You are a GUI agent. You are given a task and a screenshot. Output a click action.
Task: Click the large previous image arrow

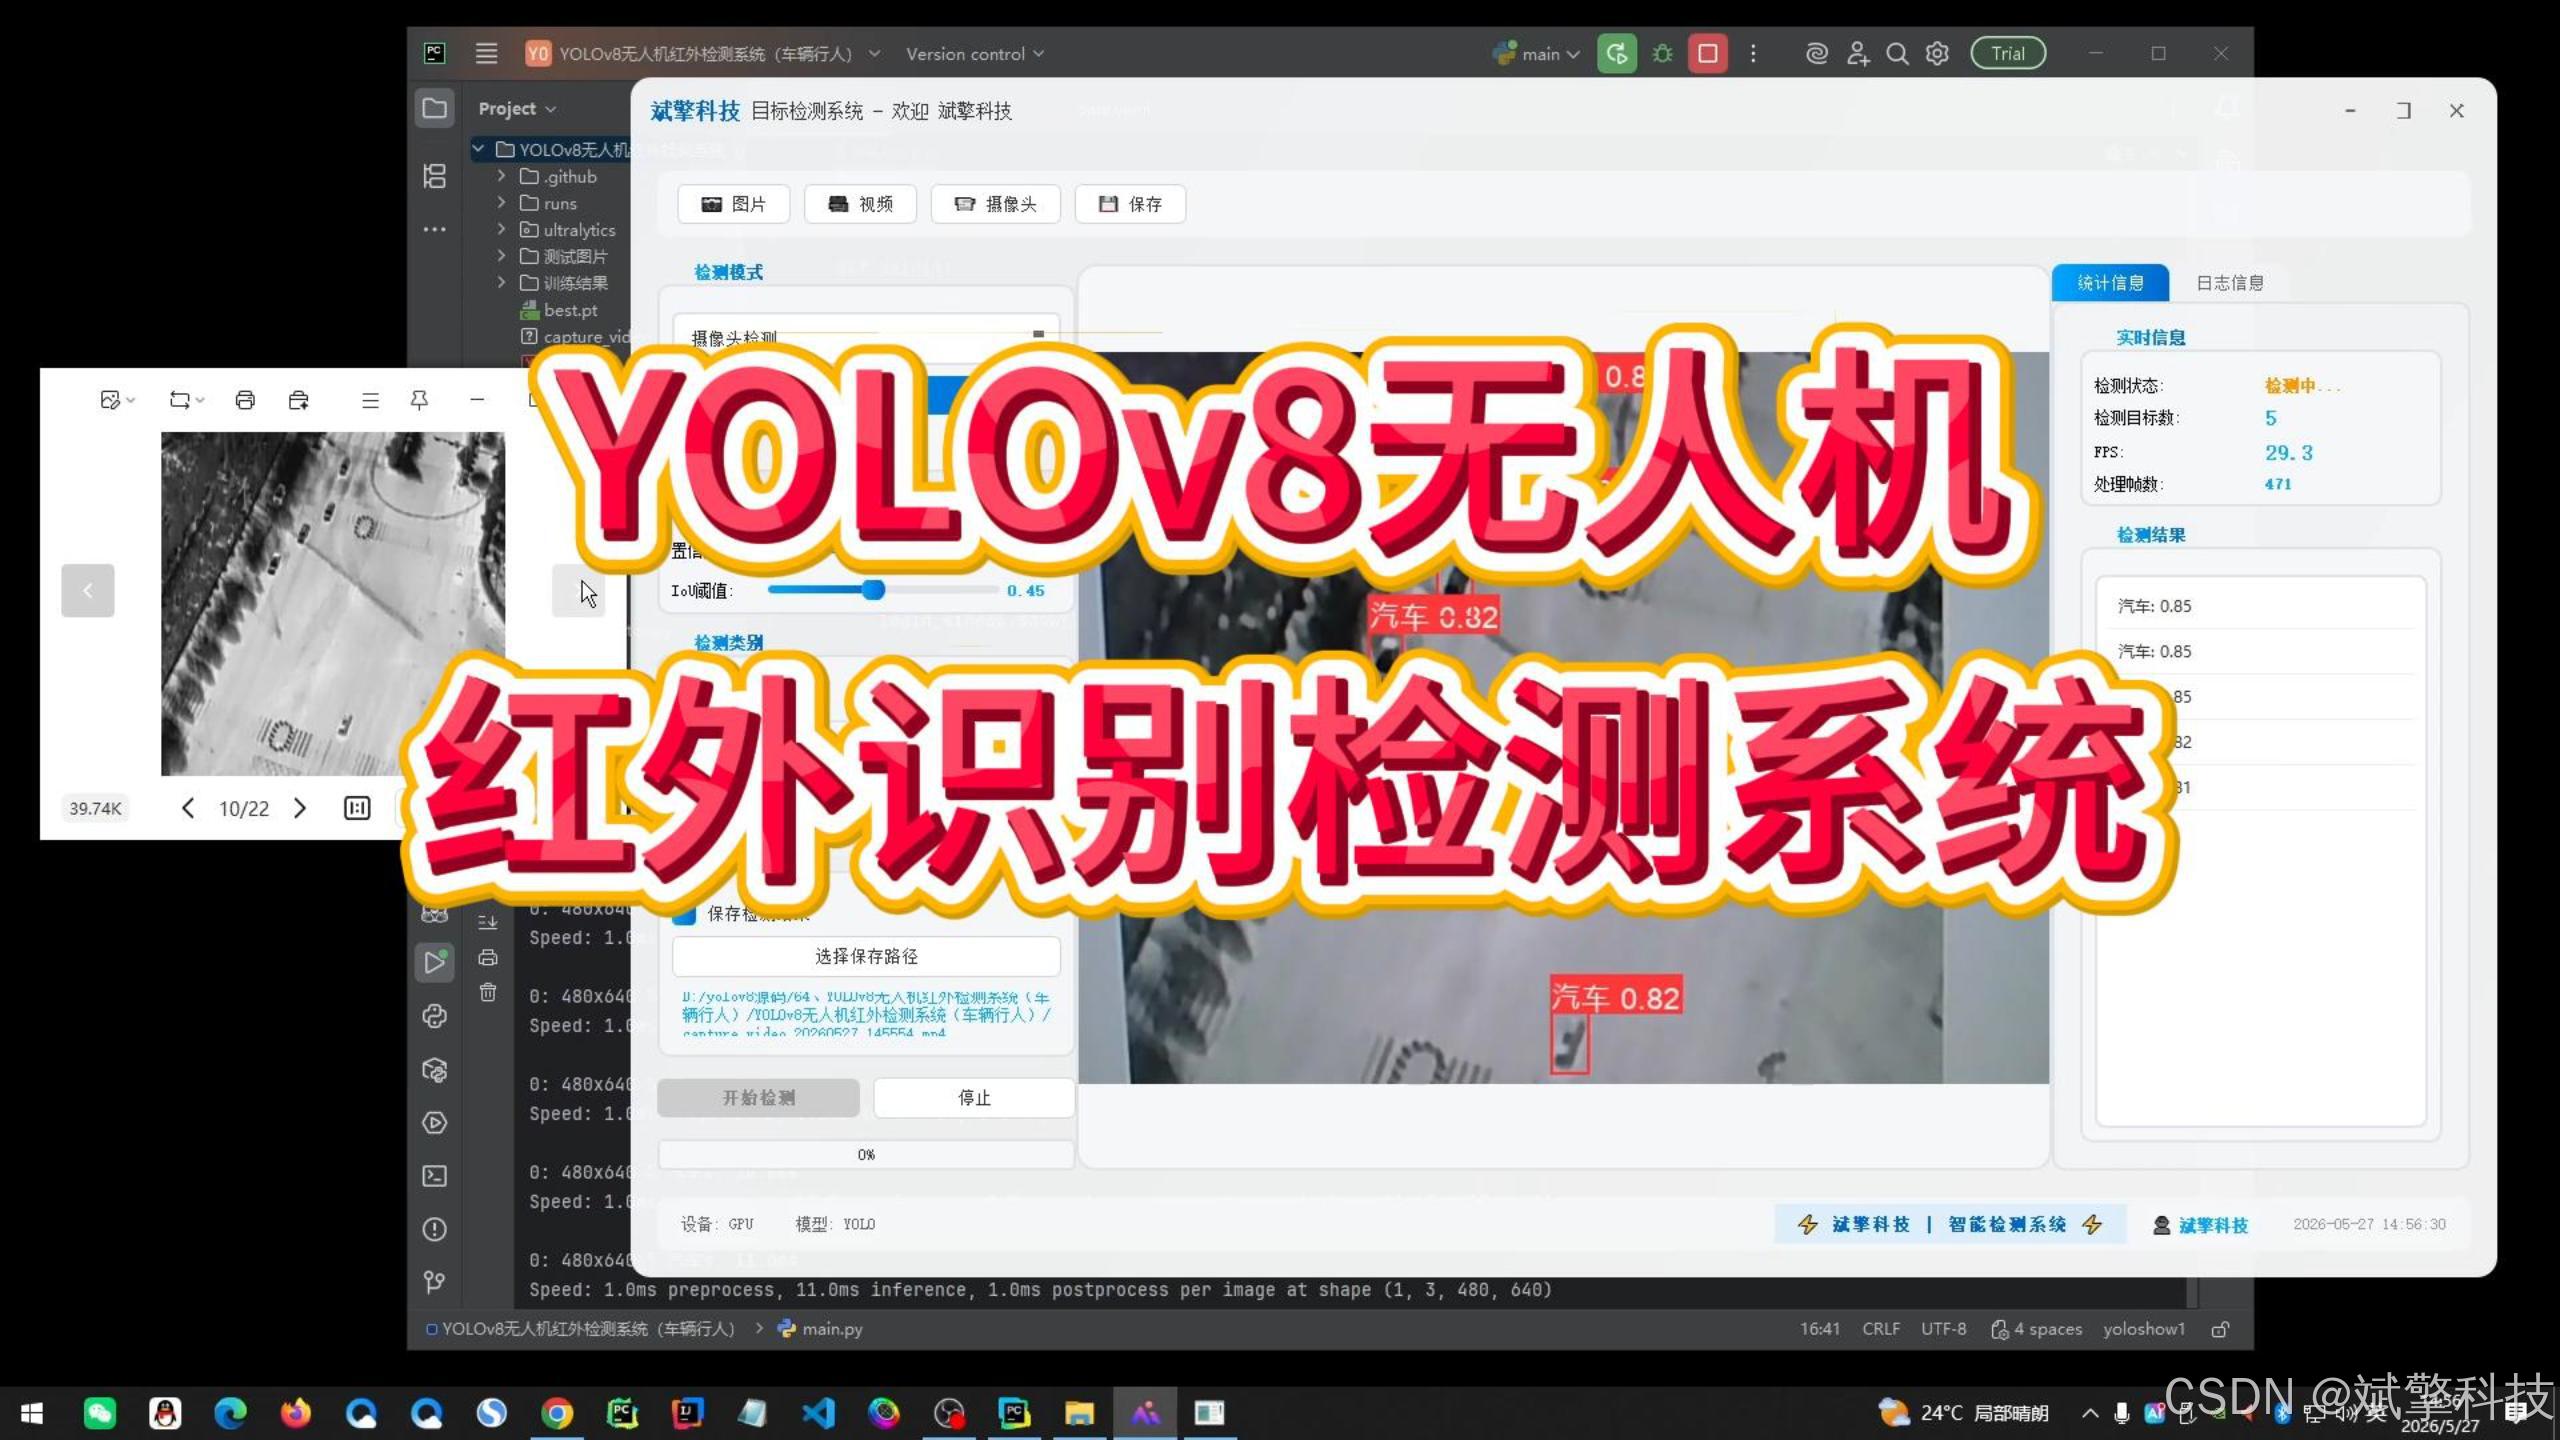click(x=88, y=590)
